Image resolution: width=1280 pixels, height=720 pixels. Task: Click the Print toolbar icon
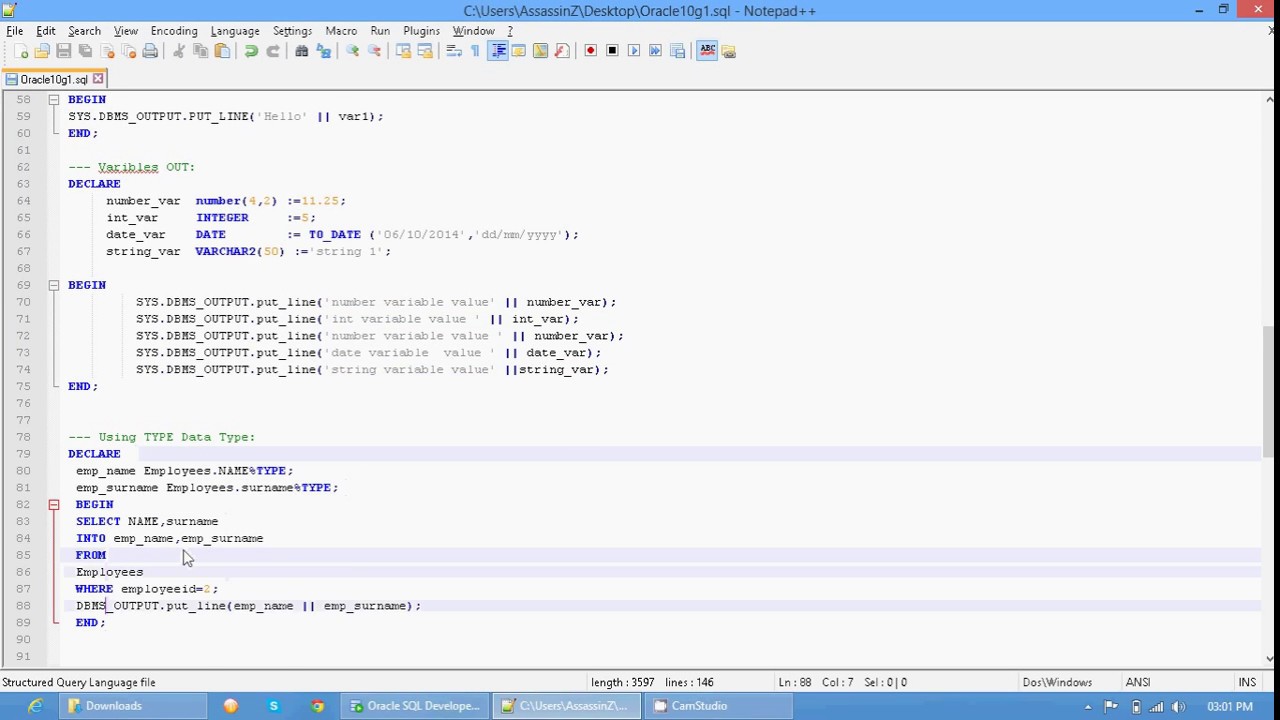coord(150,51)
